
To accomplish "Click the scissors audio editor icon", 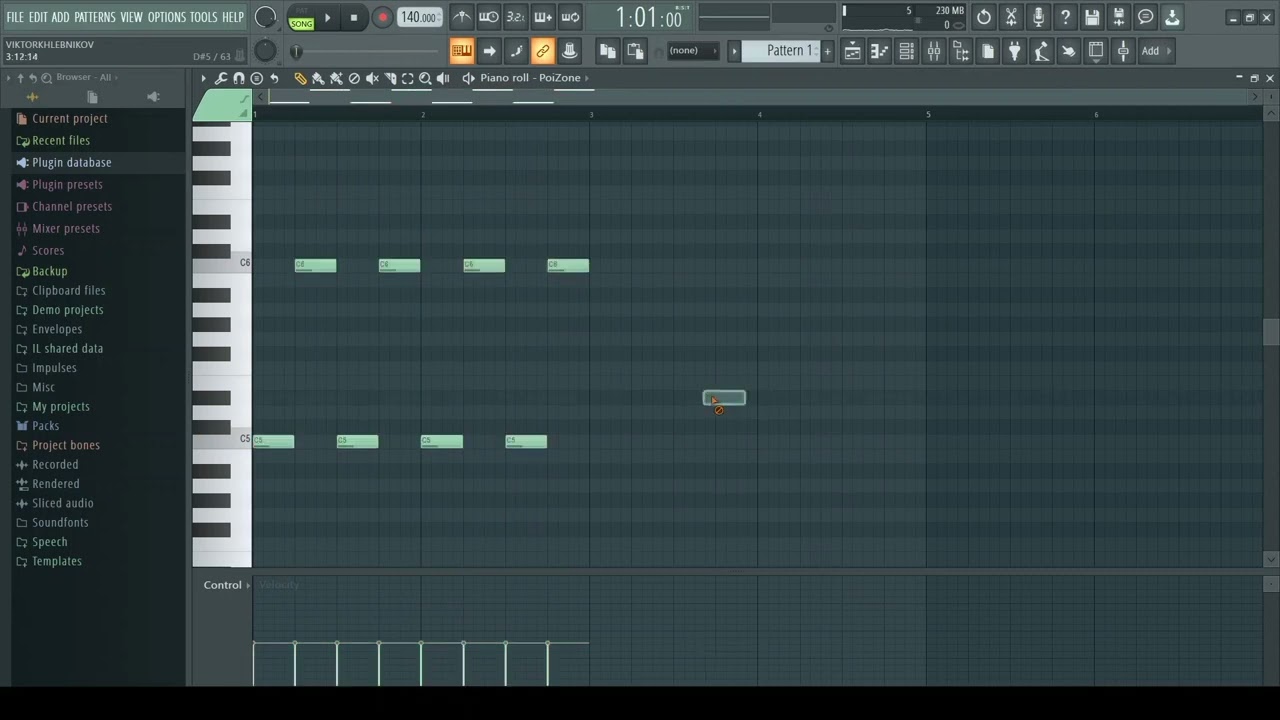I will tap(1011, 17).
